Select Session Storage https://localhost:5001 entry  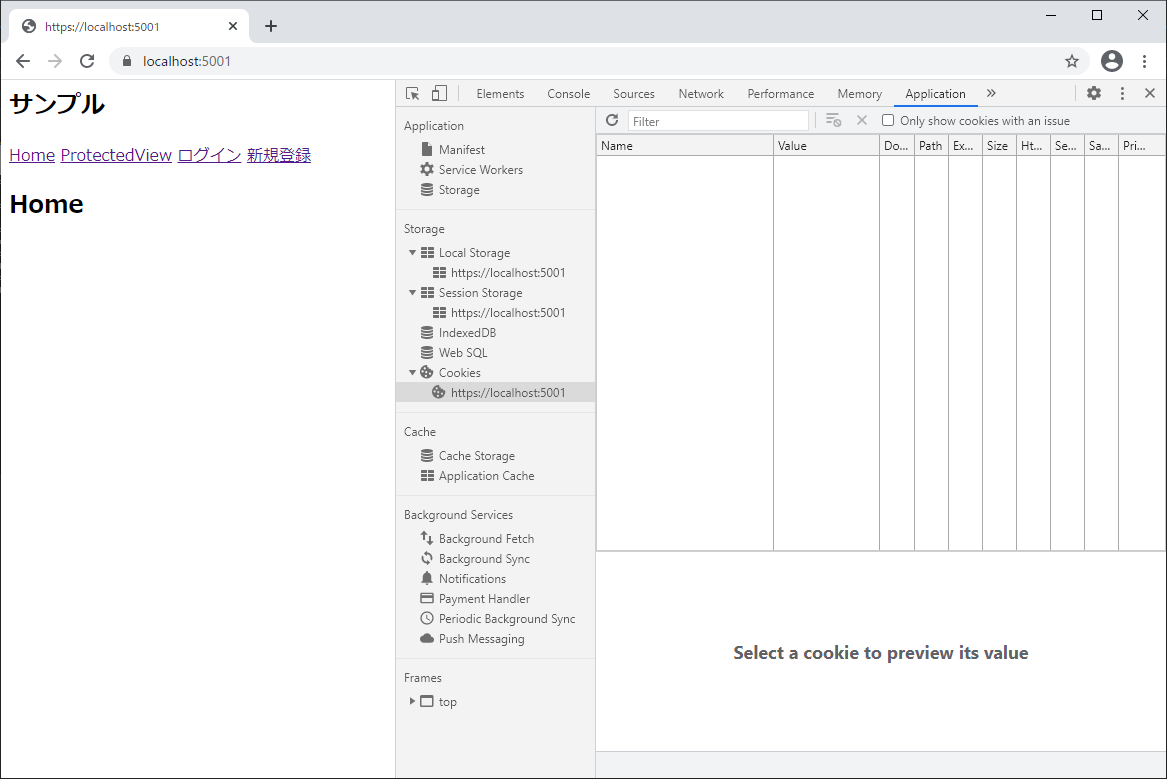point(499,313)
